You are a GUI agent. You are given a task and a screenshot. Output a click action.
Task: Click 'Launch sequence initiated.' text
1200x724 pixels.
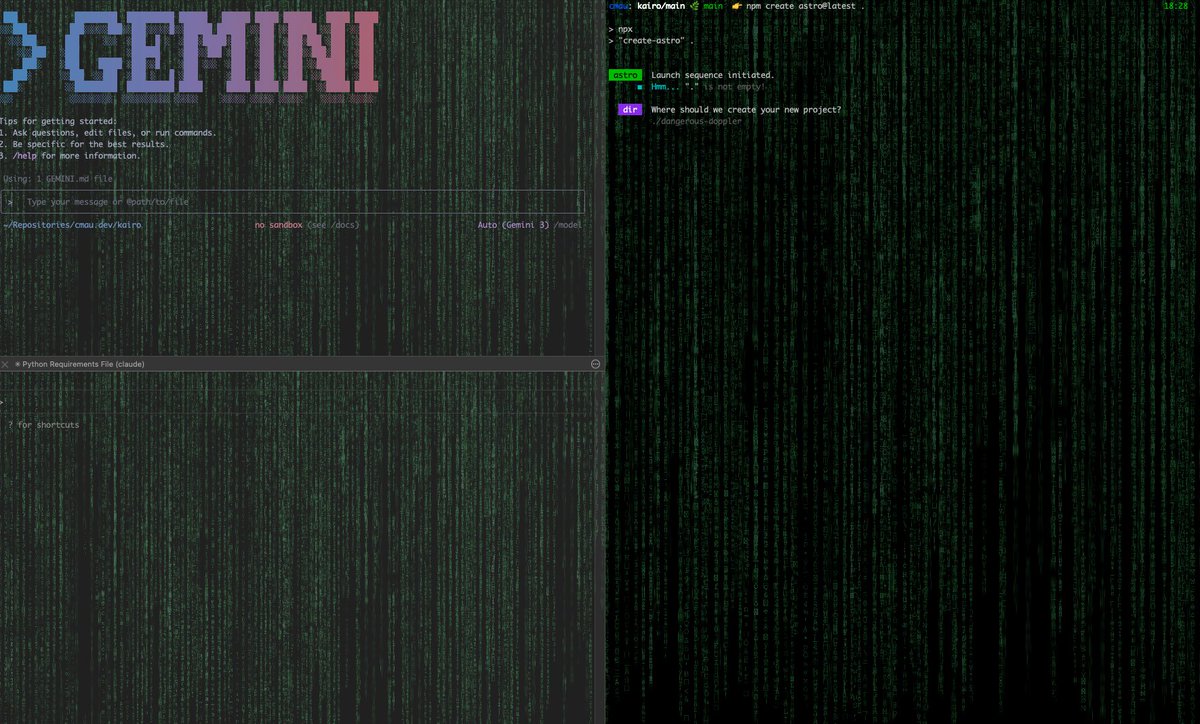pos(712,75)
